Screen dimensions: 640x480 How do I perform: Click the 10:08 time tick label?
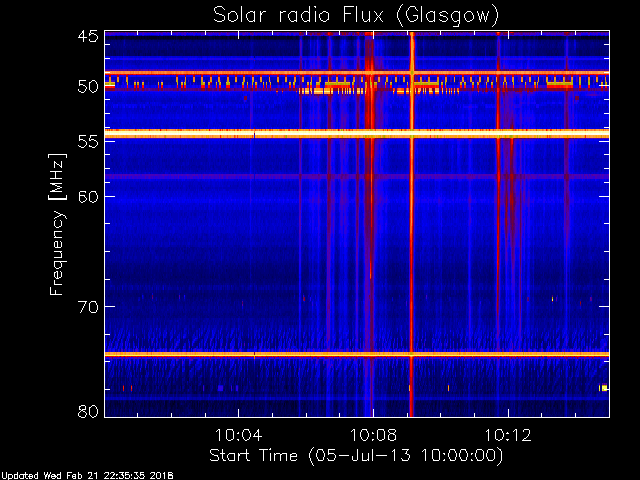pos(373,436)
